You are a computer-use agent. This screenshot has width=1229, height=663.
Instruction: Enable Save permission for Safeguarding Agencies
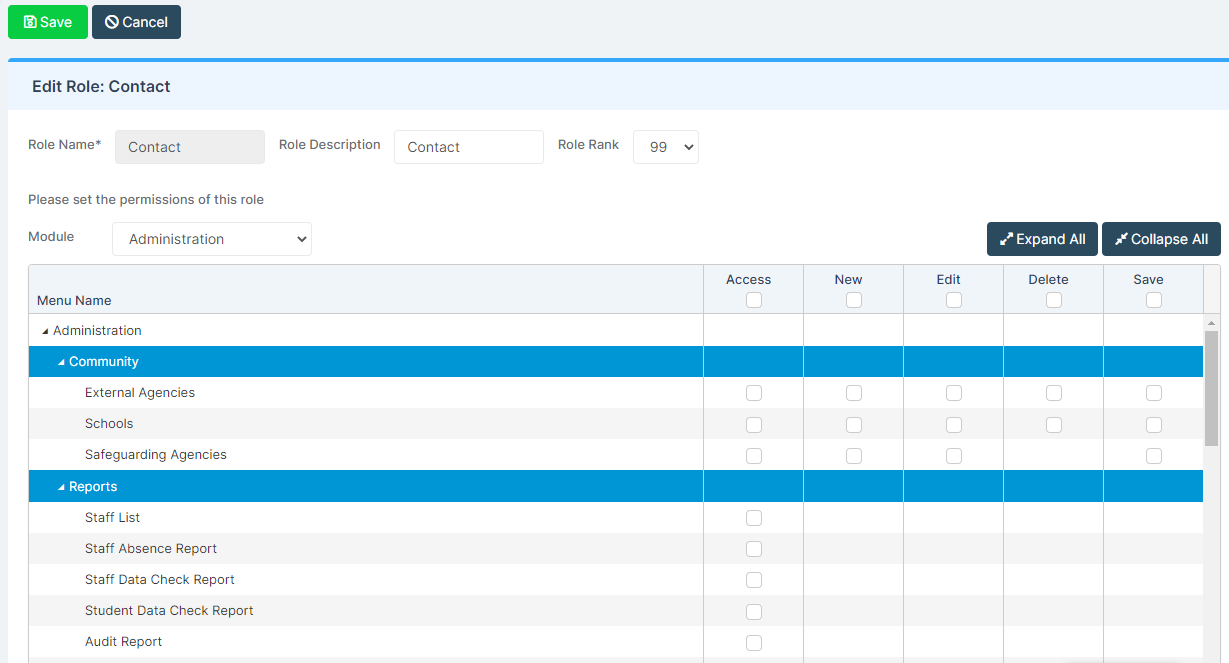pyautogui.click(x=1153, y=455)
